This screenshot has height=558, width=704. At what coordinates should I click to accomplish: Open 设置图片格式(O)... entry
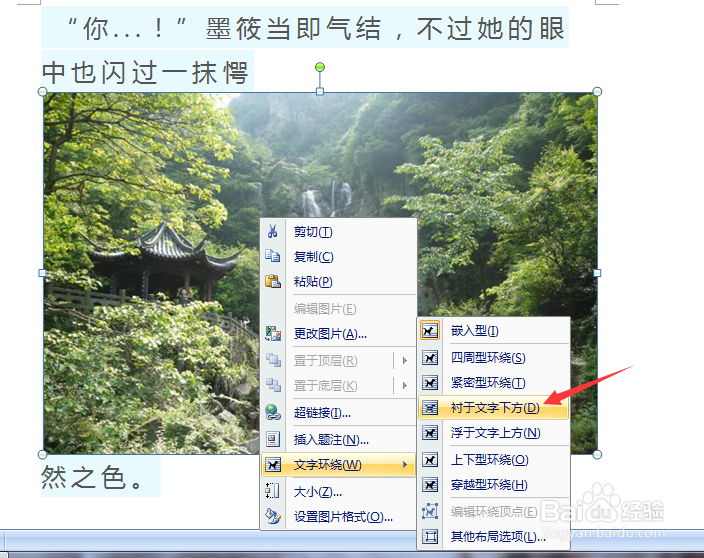[339, 517]
